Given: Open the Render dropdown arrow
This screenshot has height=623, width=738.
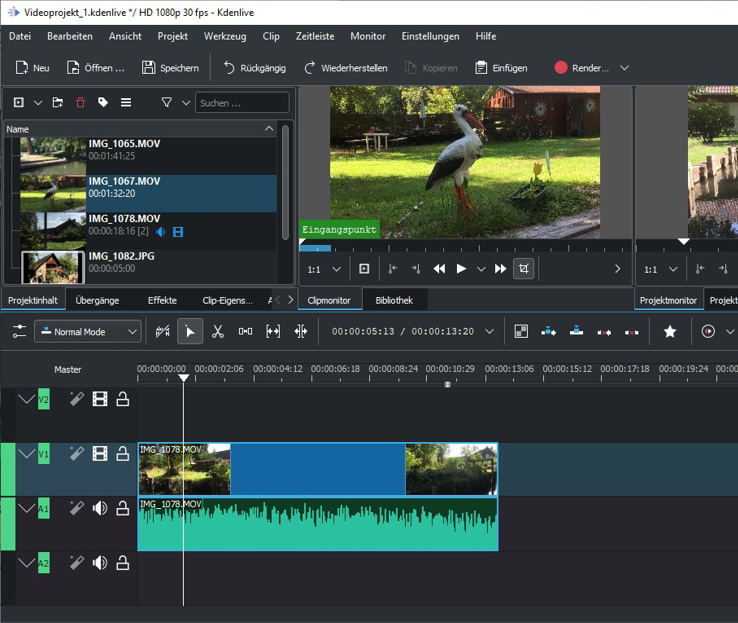Looking at the screenshot, I should [625, 68].
